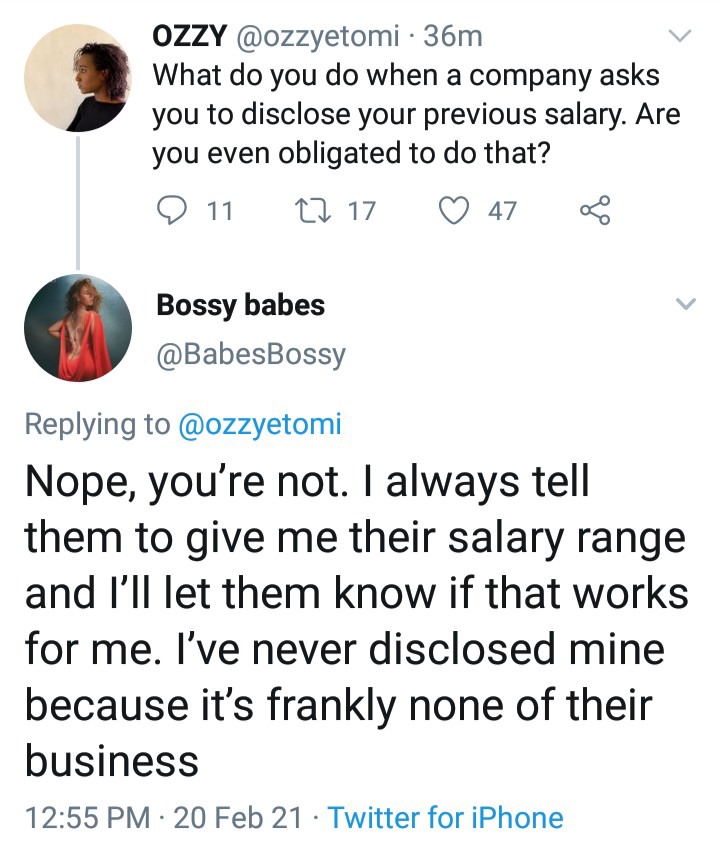
Task: Click the reply speech bubble icon
Action: [172, 210]
